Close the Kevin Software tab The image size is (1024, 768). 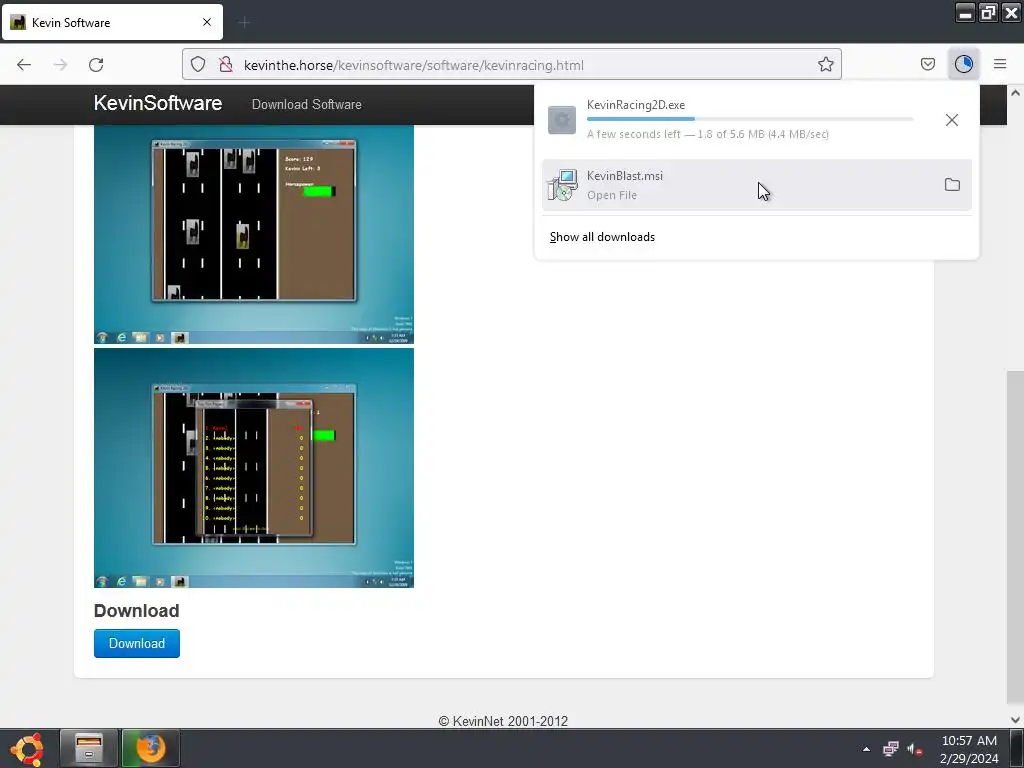pyautogui.click(x=207, y=22)
